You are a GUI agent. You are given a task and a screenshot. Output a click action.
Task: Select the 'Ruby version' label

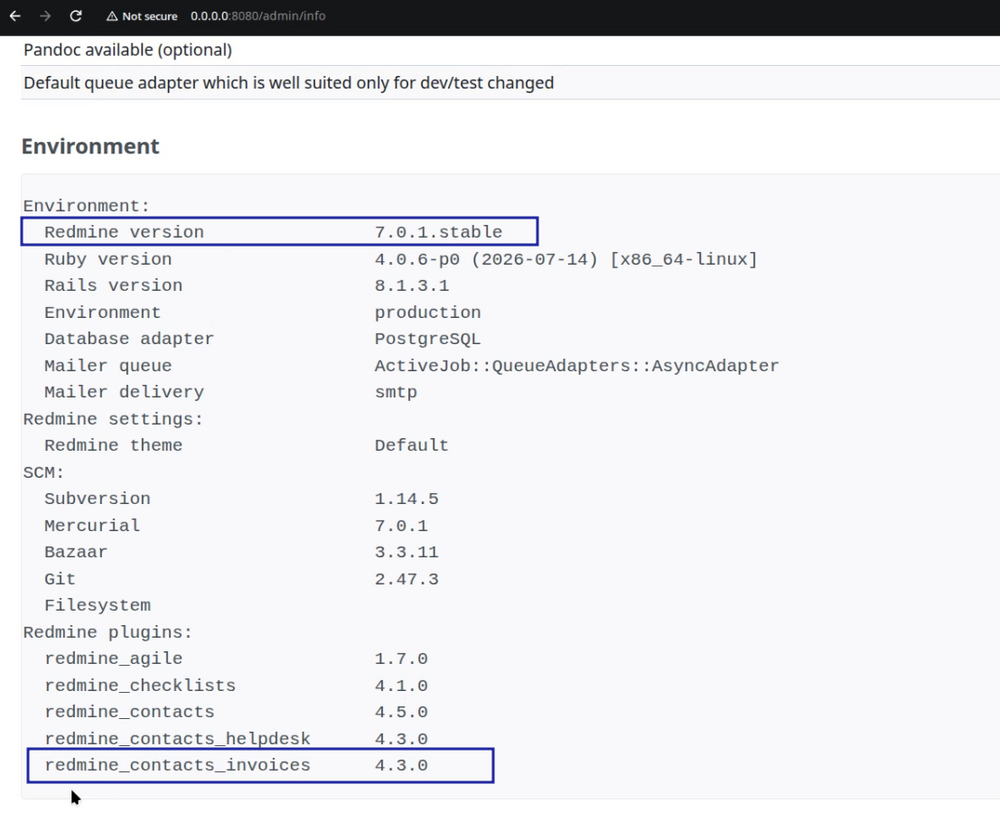click(108, 260)
